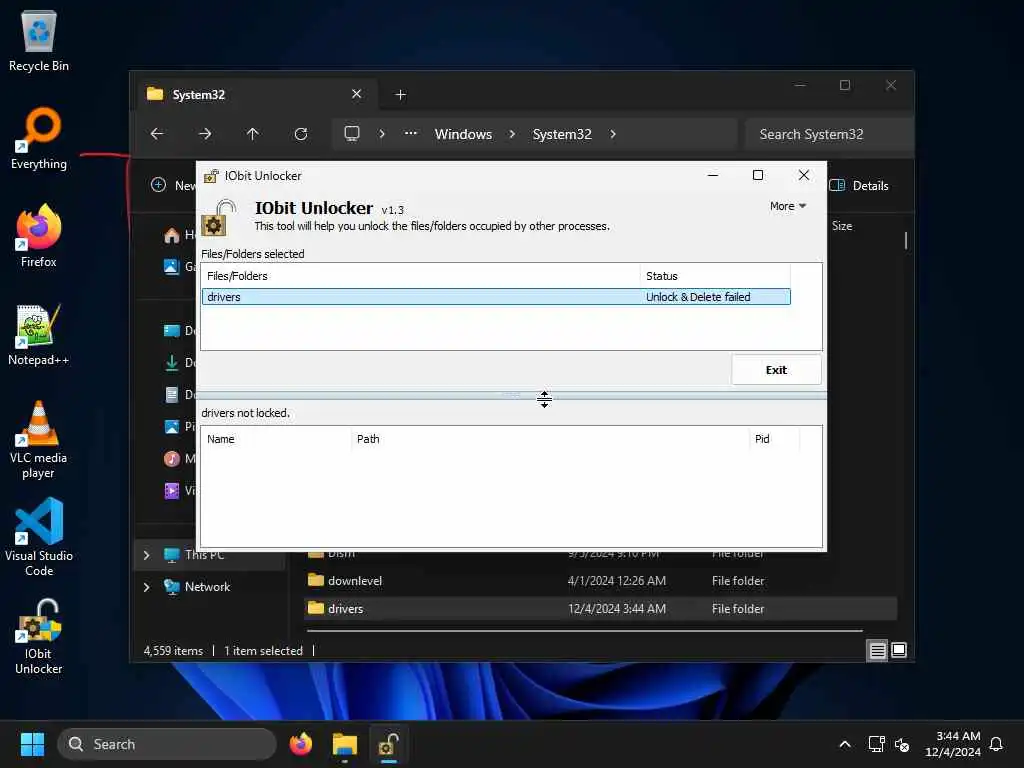Viewport: 1024px width, 768px height.
Task: Close the IObit Unlocker window
Action: 804,175
